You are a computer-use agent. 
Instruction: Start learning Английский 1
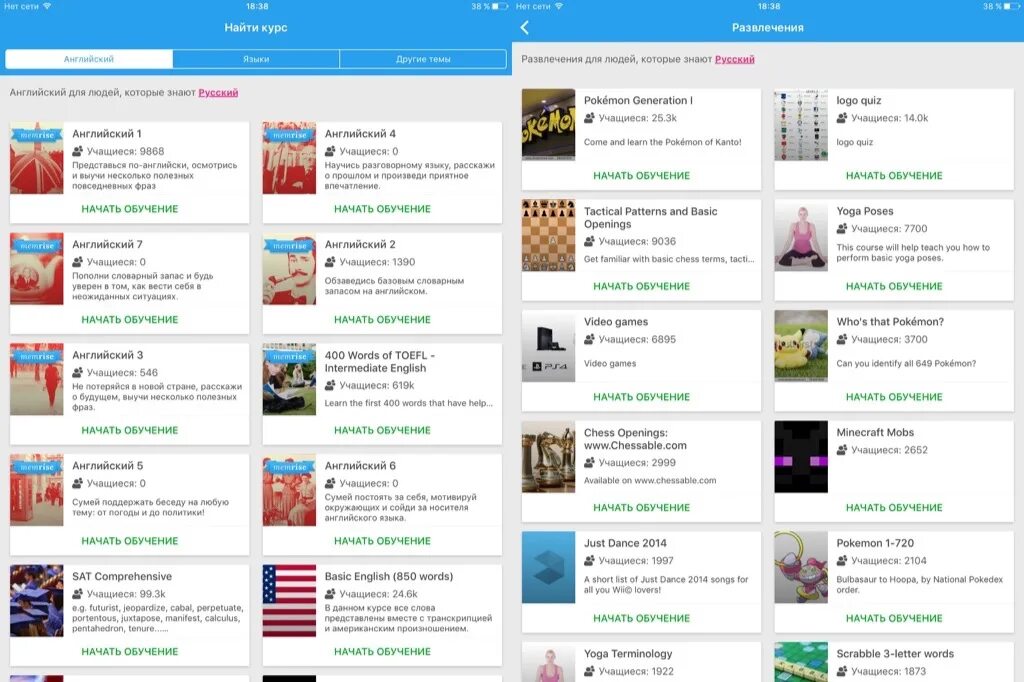(129, 209)
